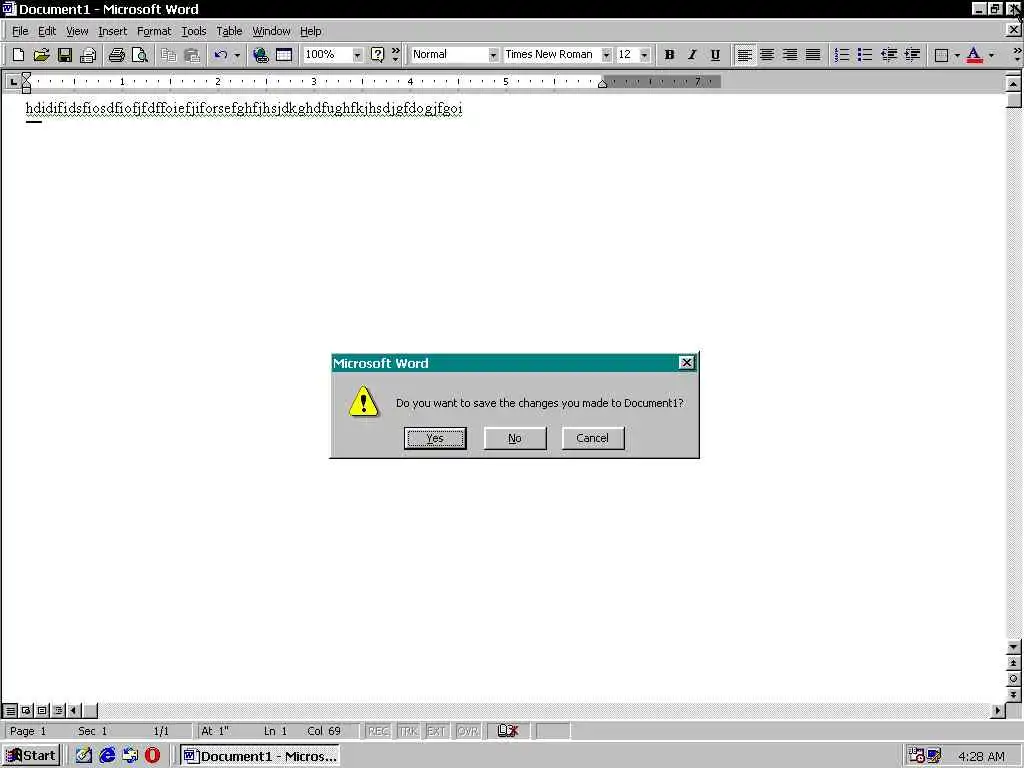Image resolution: width=1024 pixels, height=768 pixels.
Task: Open the Style dropdown showing Normal
Action: point(493,55)
